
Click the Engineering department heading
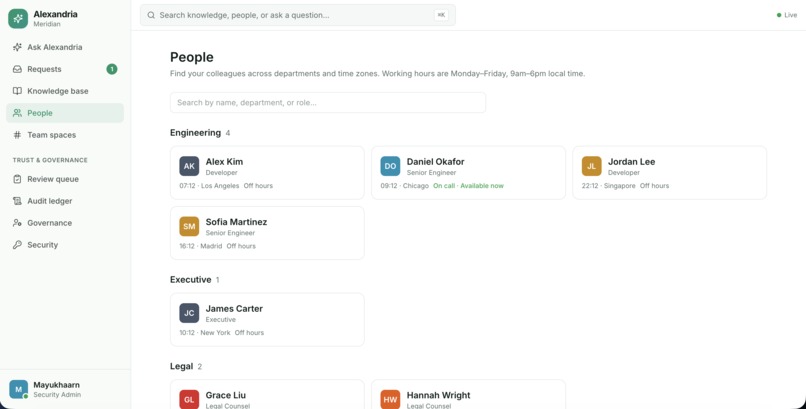[195, 133]
